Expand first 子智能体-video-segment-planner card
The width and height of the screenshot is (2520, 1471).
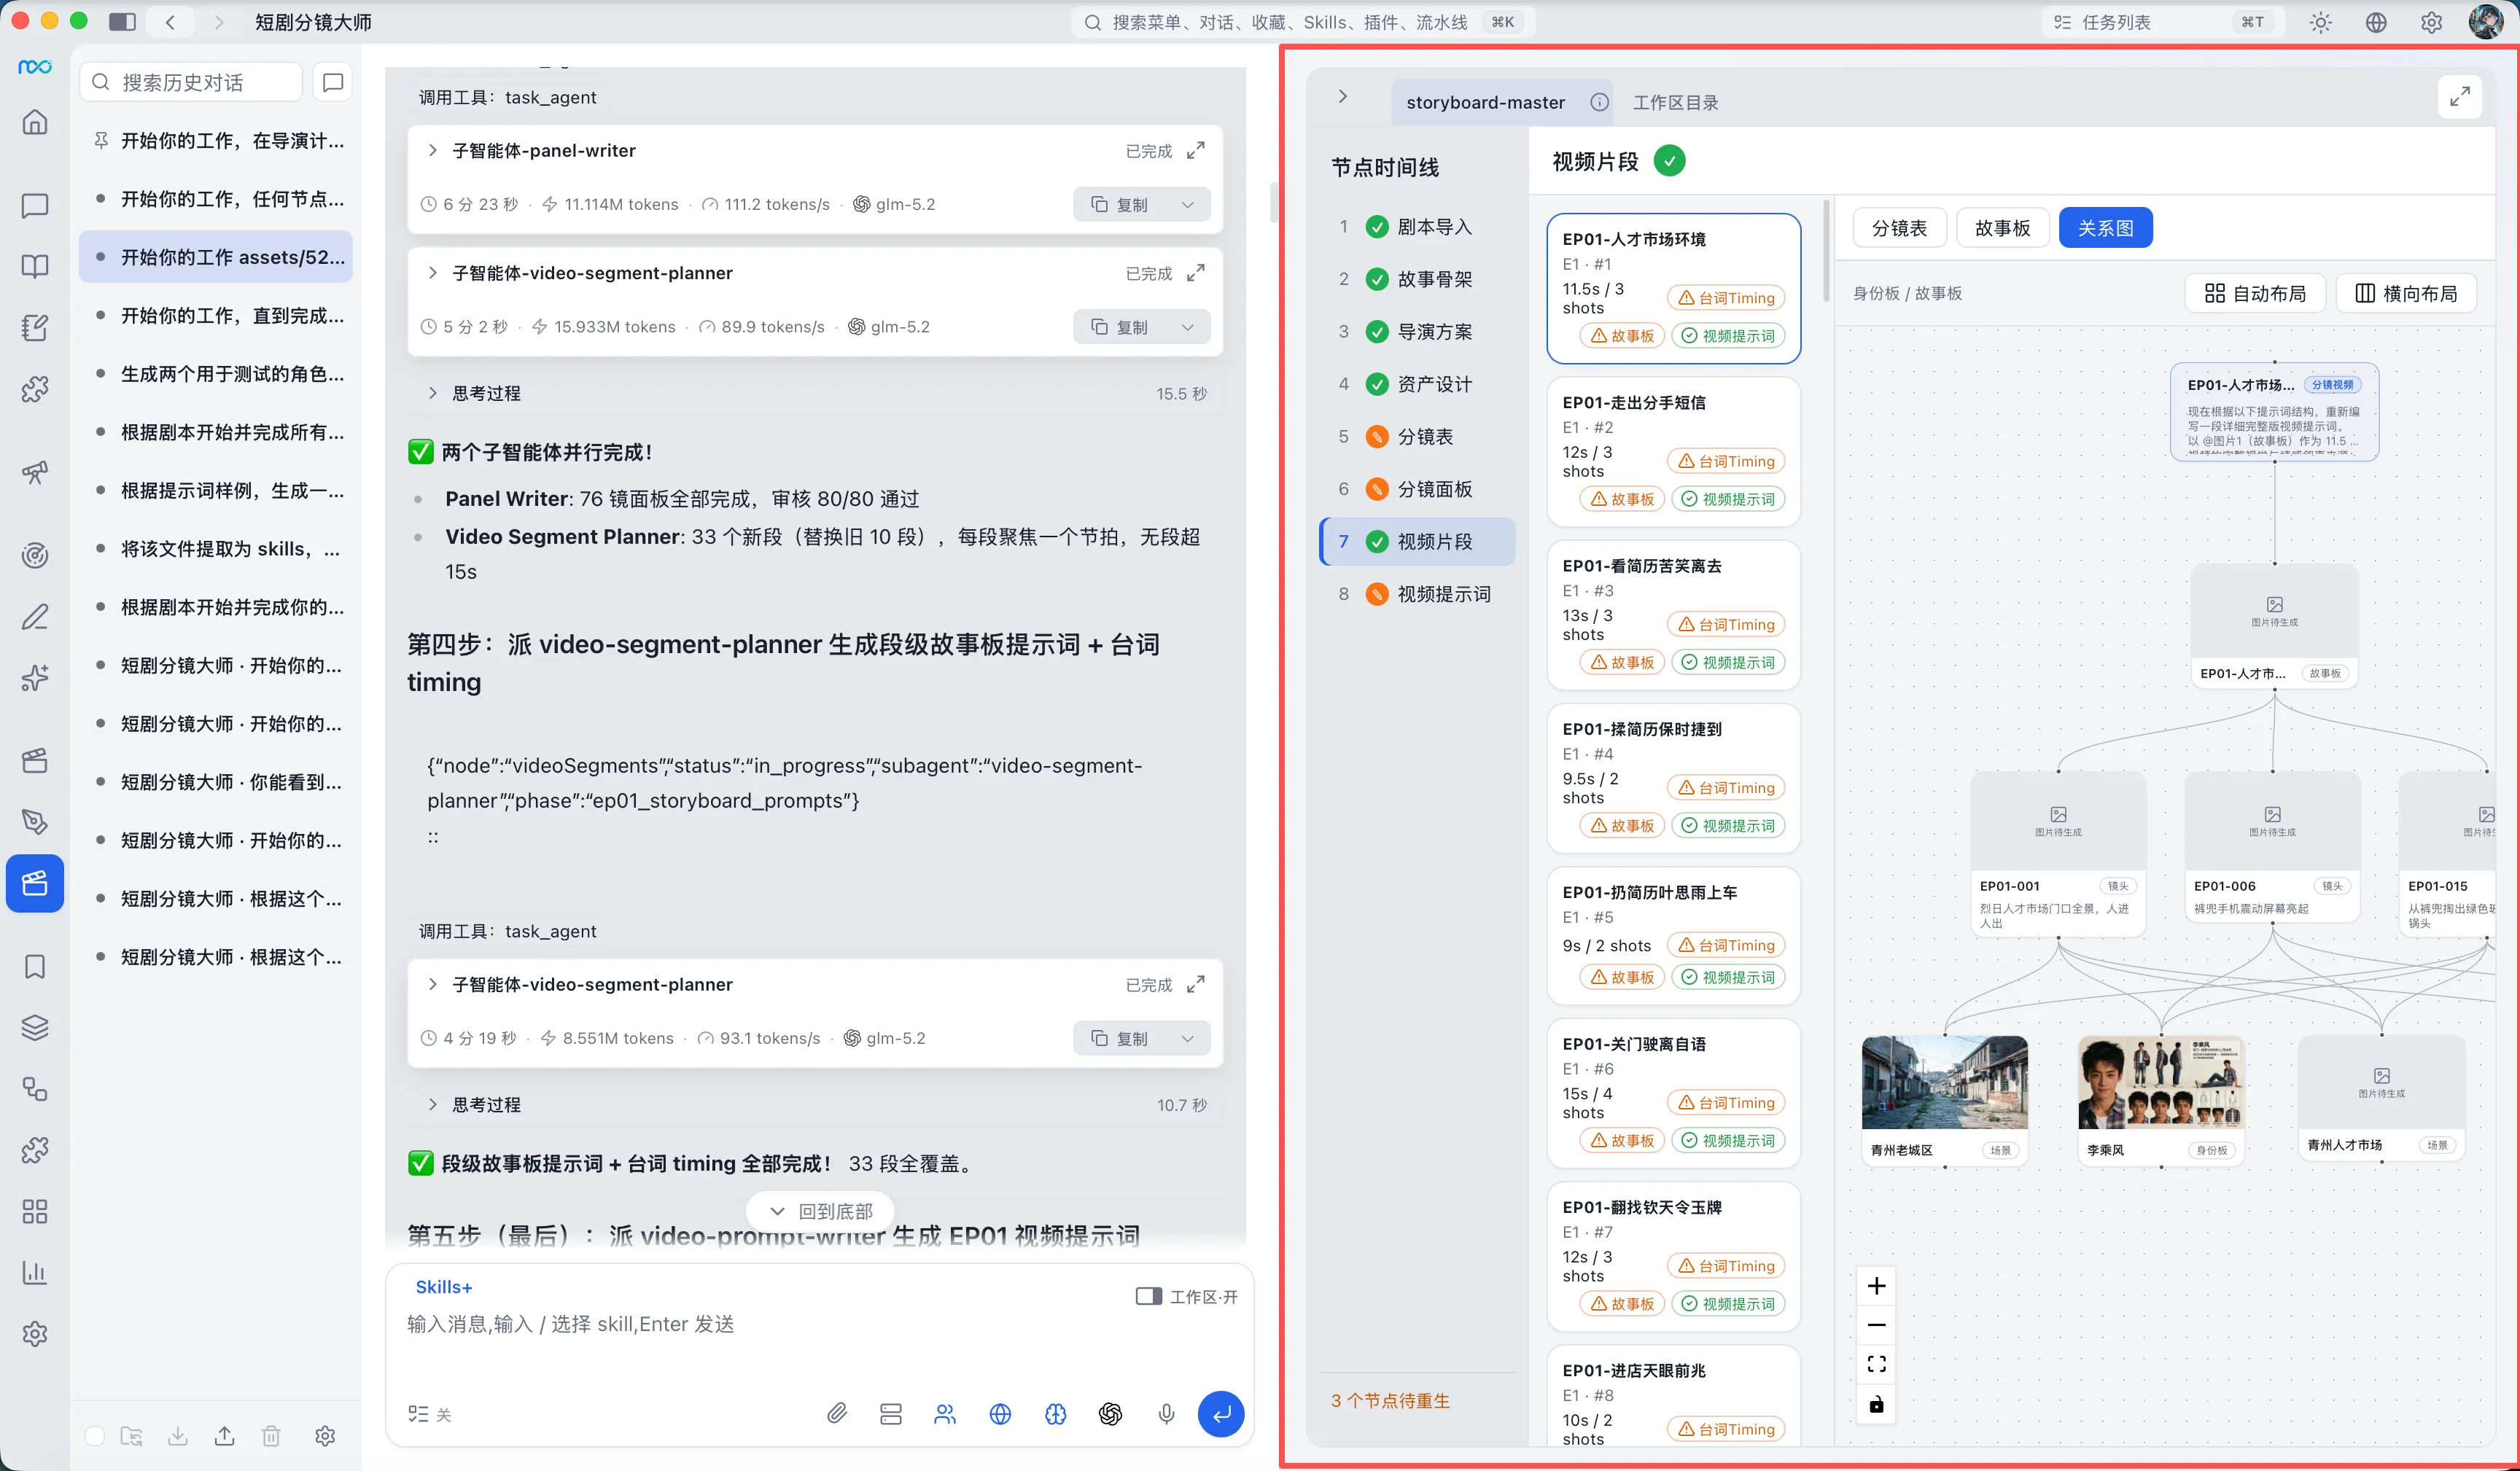(x=432, y=273)
